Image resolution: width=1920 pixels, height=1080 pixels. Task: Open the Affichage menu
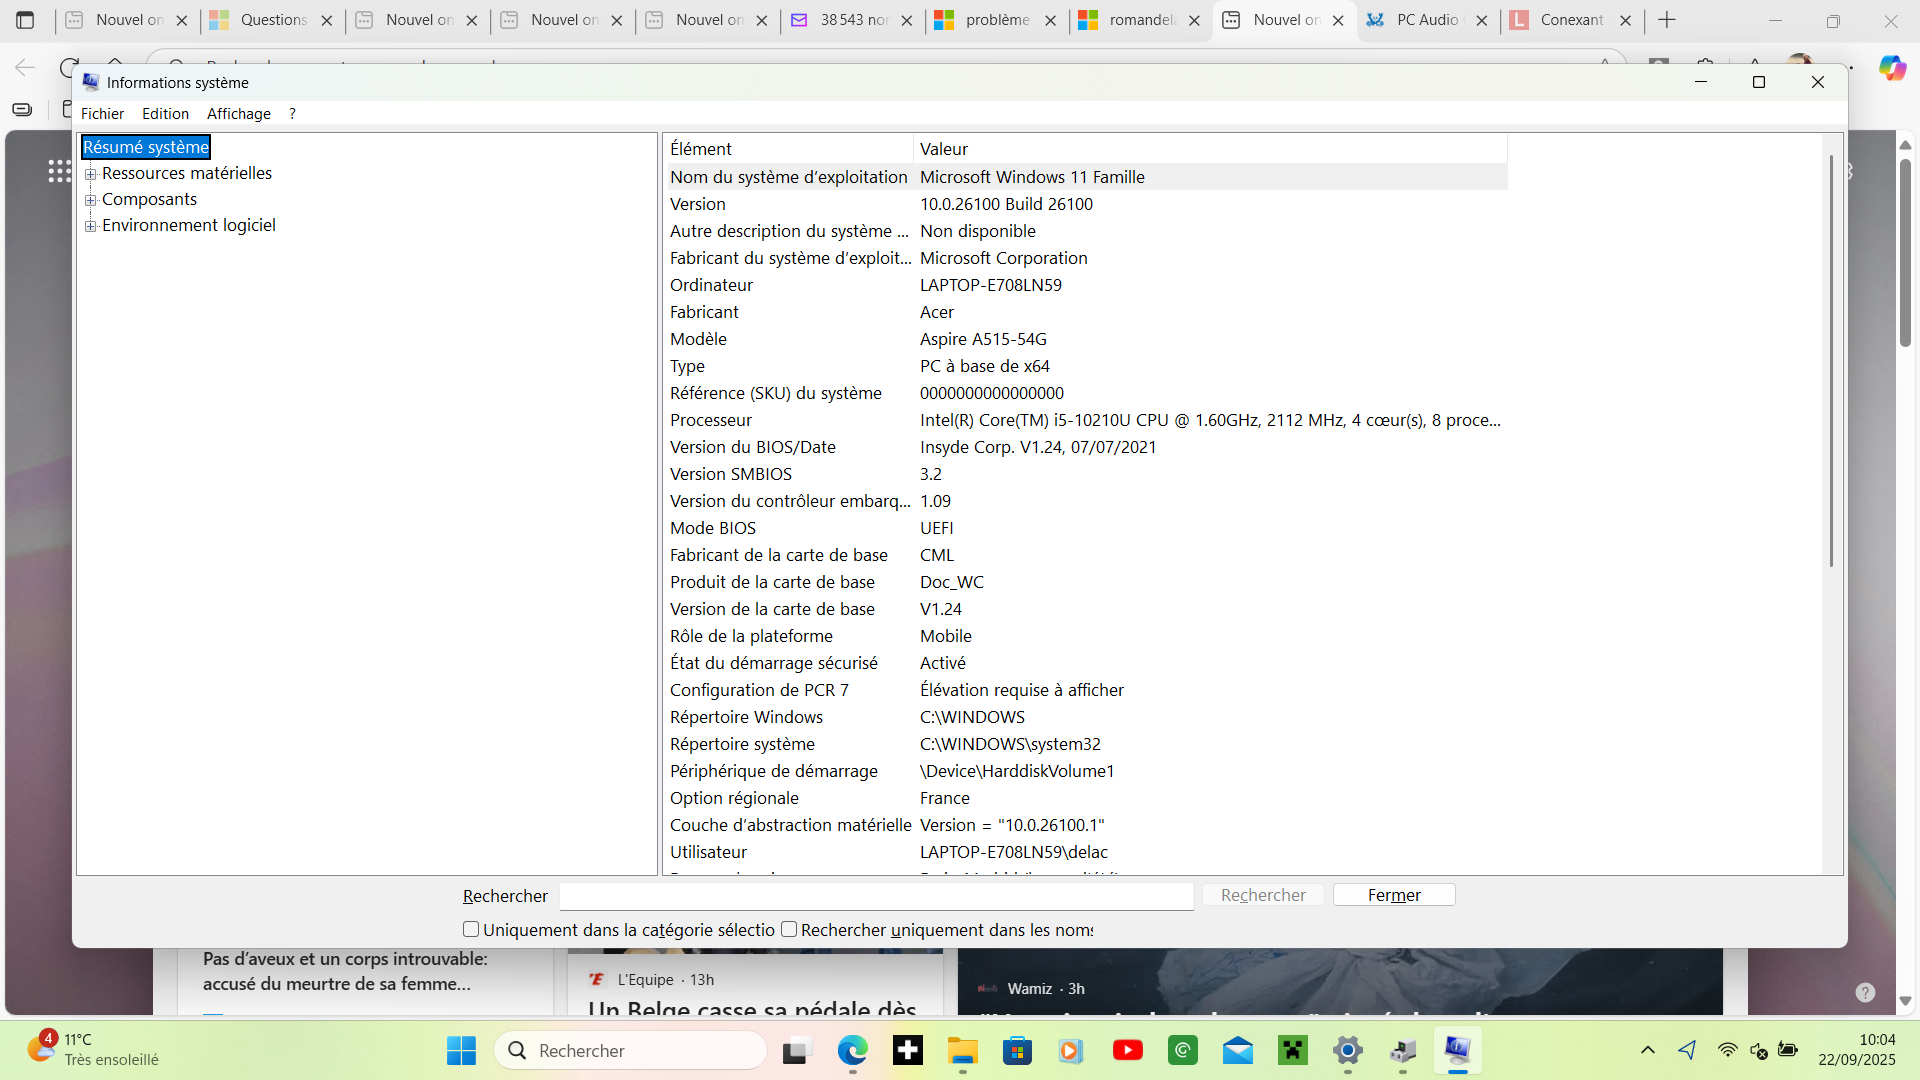(x=238, y=114)
